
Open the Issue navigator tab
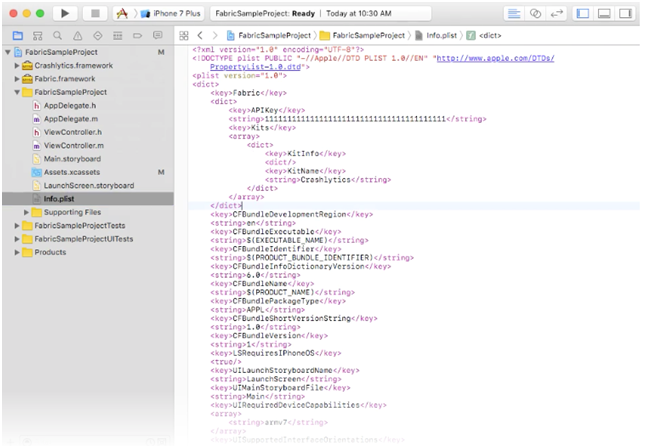pos(77,35)
